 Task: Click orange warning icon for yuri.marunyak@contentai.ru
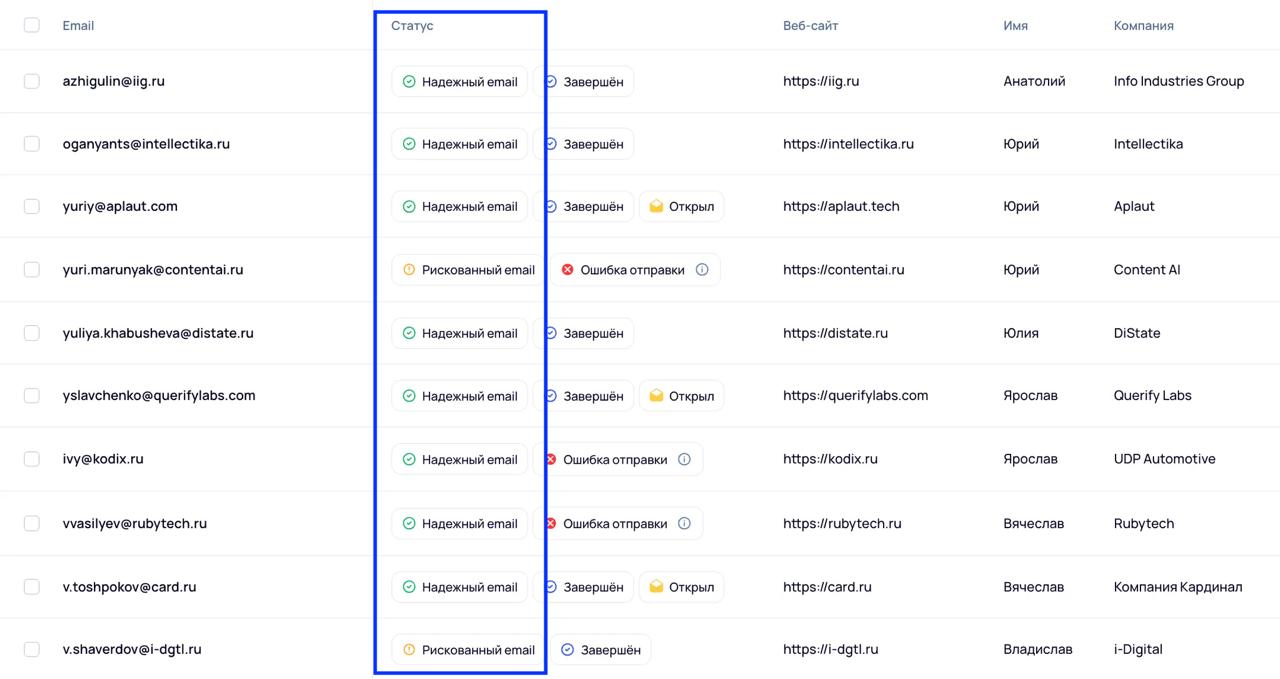(409, 270)
